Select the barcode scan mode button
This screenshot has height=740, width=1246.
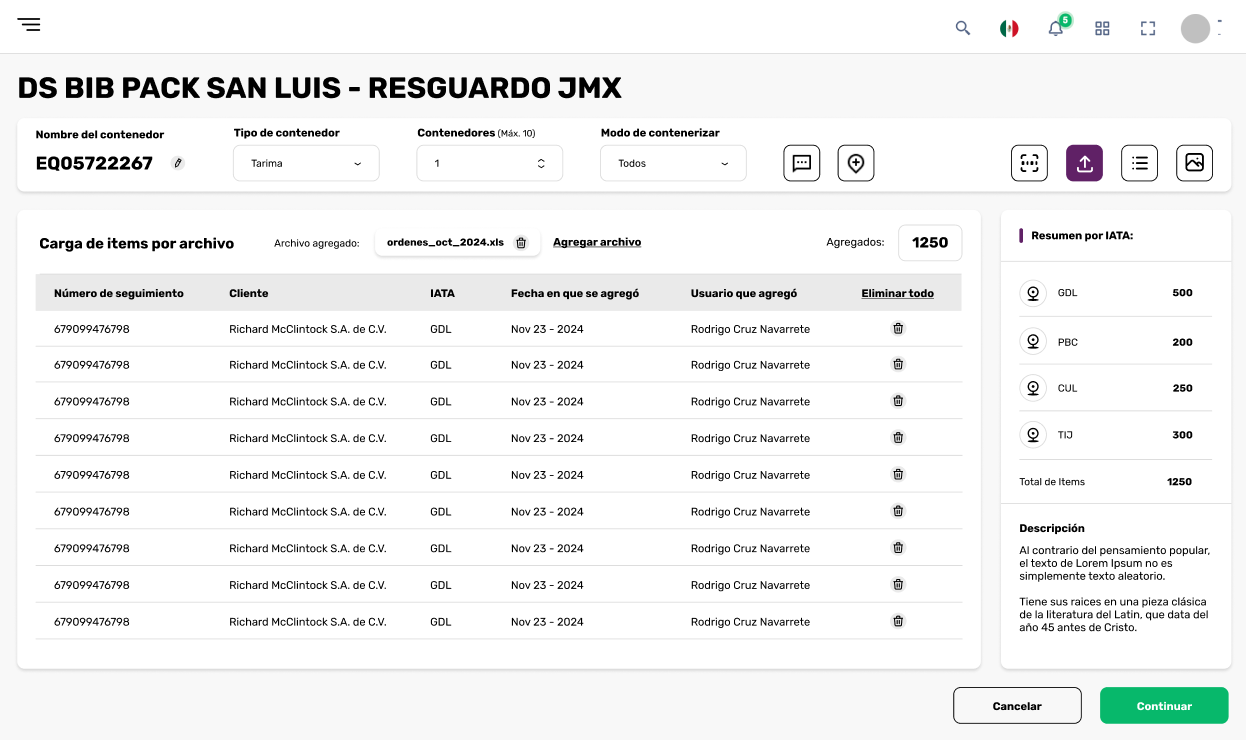coord(1029,163)
